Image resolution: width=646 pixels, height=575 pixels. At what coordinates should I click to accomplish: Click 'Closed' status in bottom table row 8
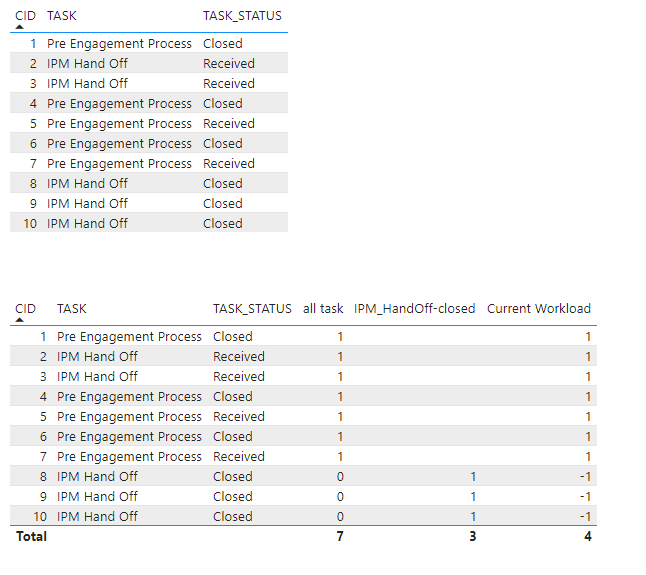point(232,477)
